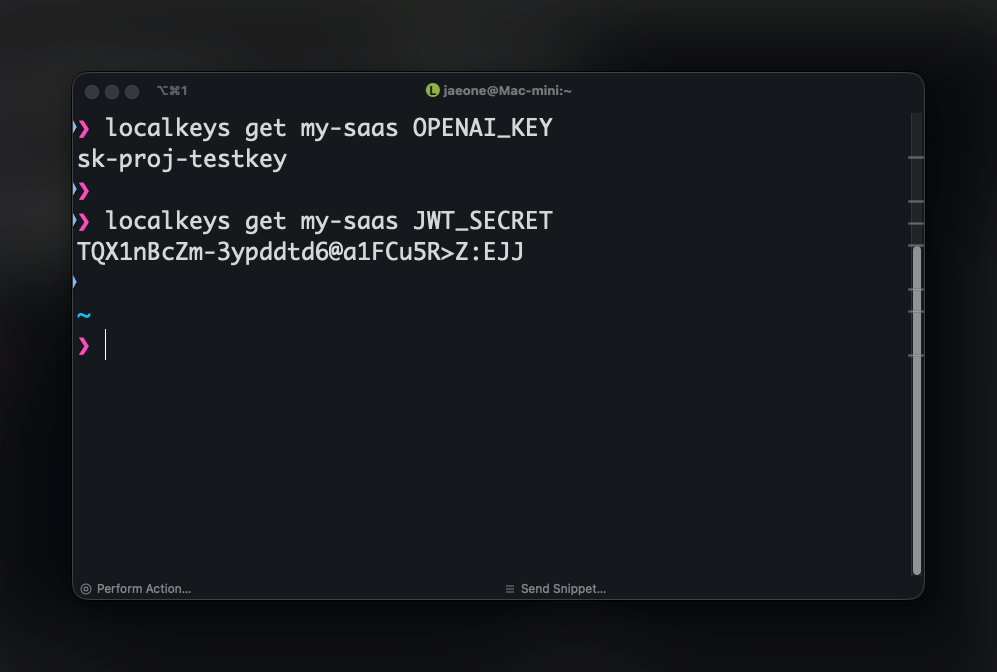Viewport: 997px width, 672px height.
Task: Open the Perform Action menu
Action: tap(135, 589)
